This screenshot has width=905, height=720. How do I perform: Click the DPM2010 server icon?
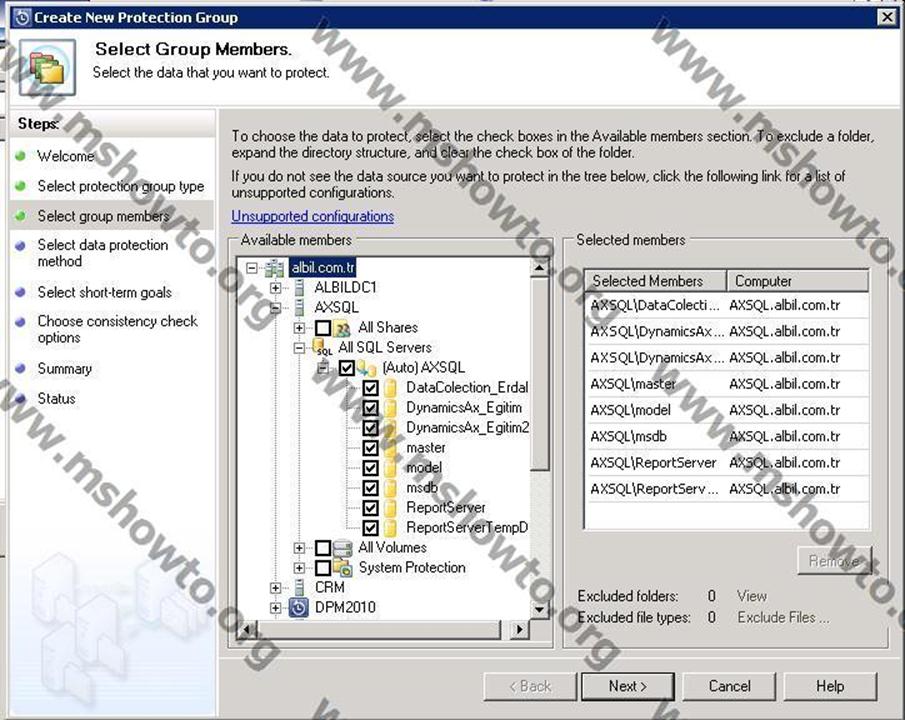pyautogui.click(x=298, y=608)
